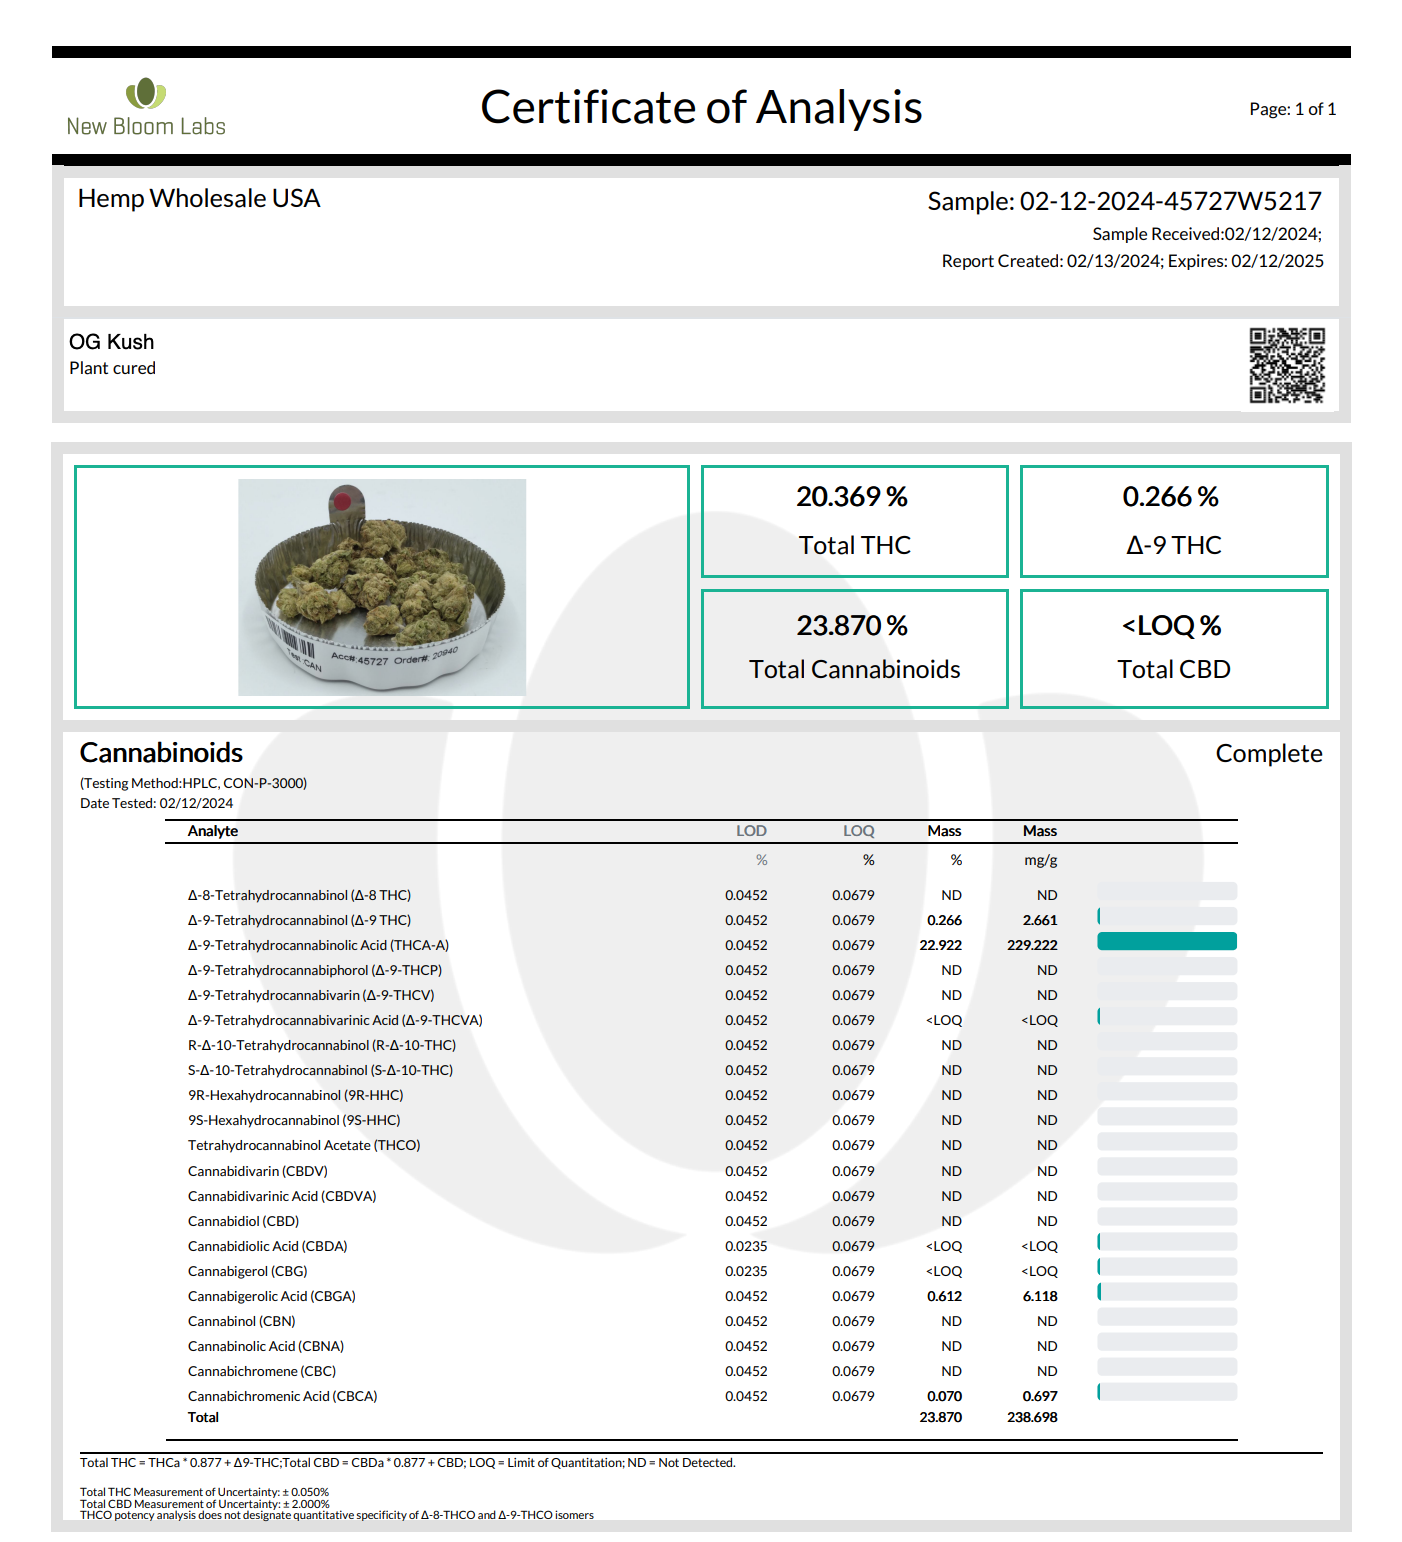Select the Hemp Wholesale USA client name
Screen dimensions: 1402x1542
(x=199, y=199)
